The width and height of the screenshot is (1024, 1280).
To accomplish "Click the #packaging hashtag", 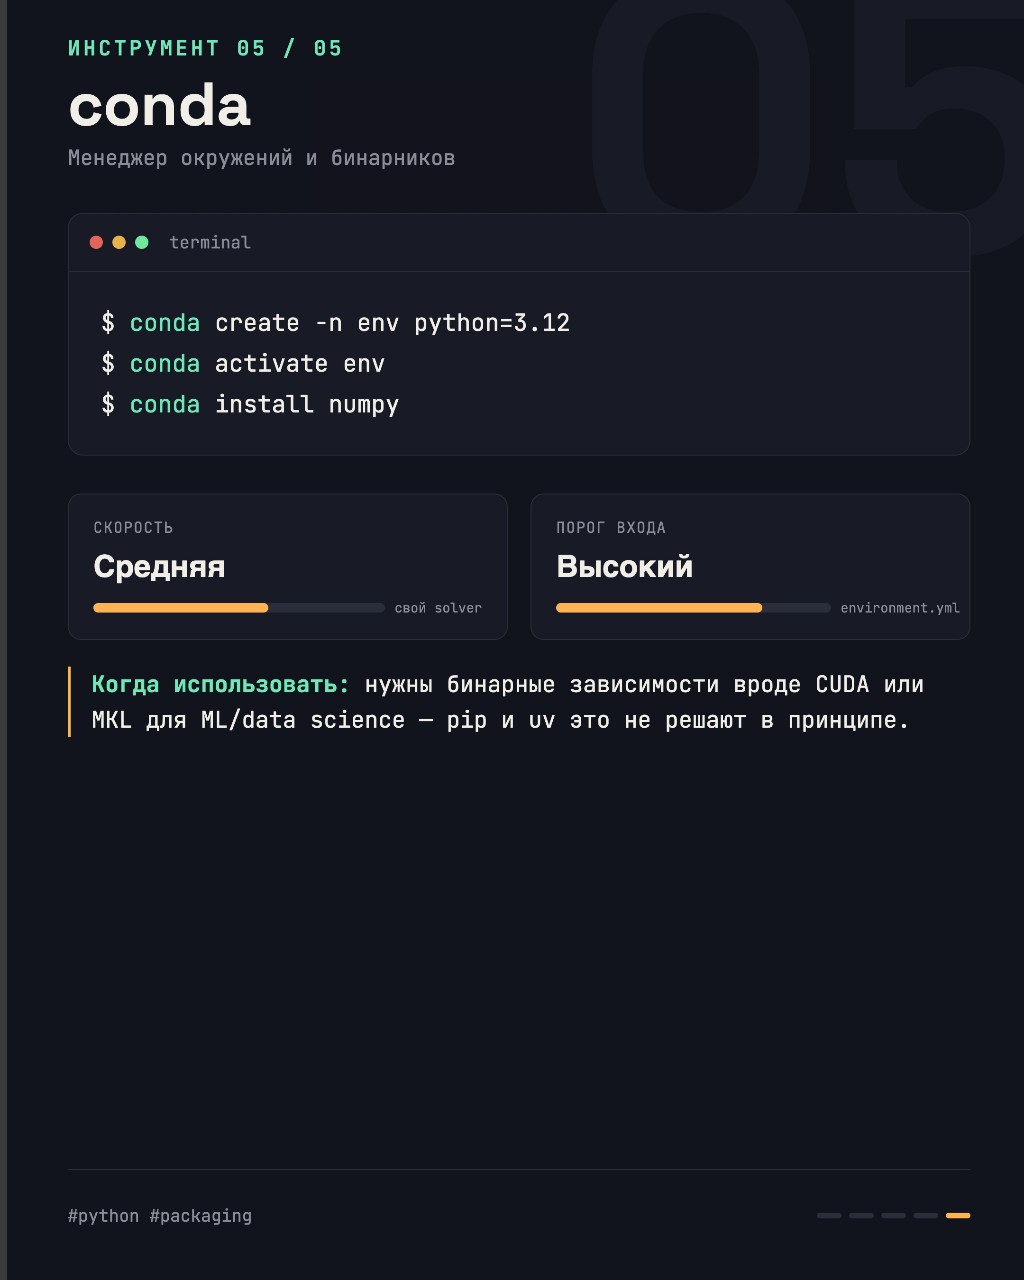I will coord(201,1216).
